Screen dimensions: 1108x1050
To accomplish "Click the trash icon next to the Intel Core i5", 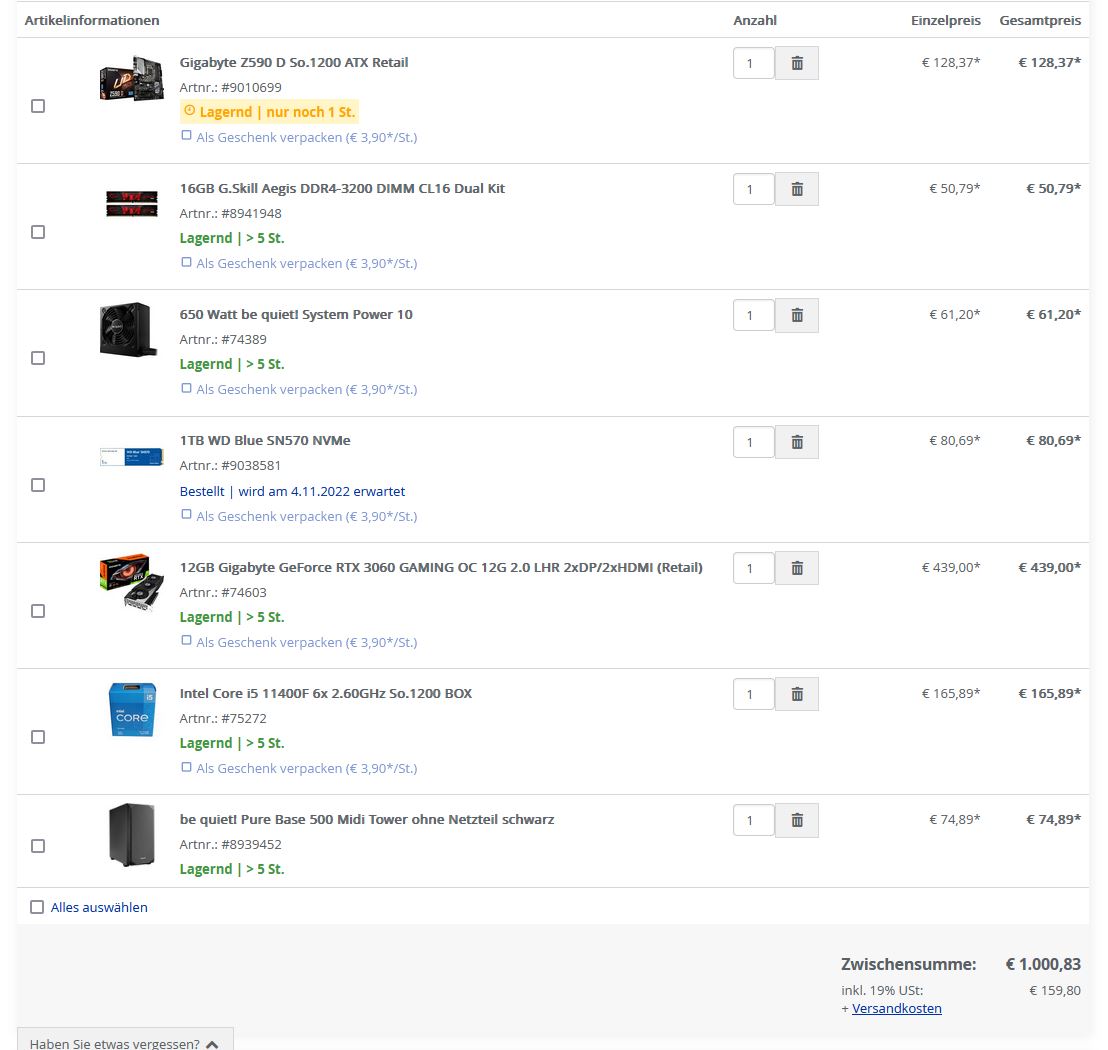I will [x=797, y=693].
